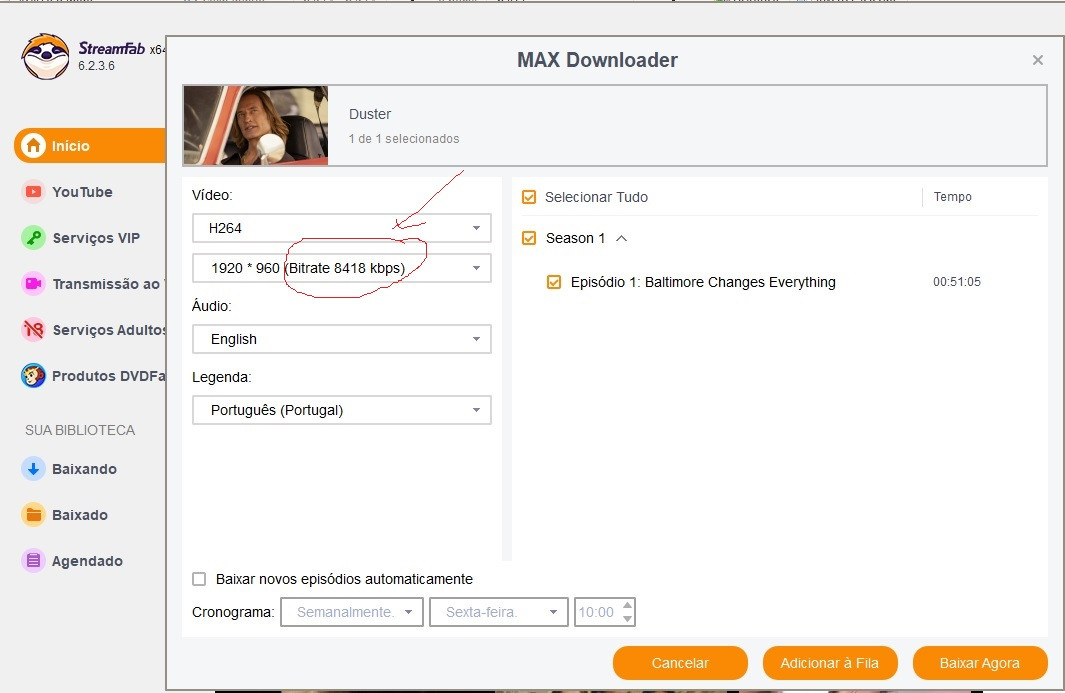The width and height of the screenshot is (1065, 693).
Task: Click the Produtos DVDFab icon
Action: point(33,376)
